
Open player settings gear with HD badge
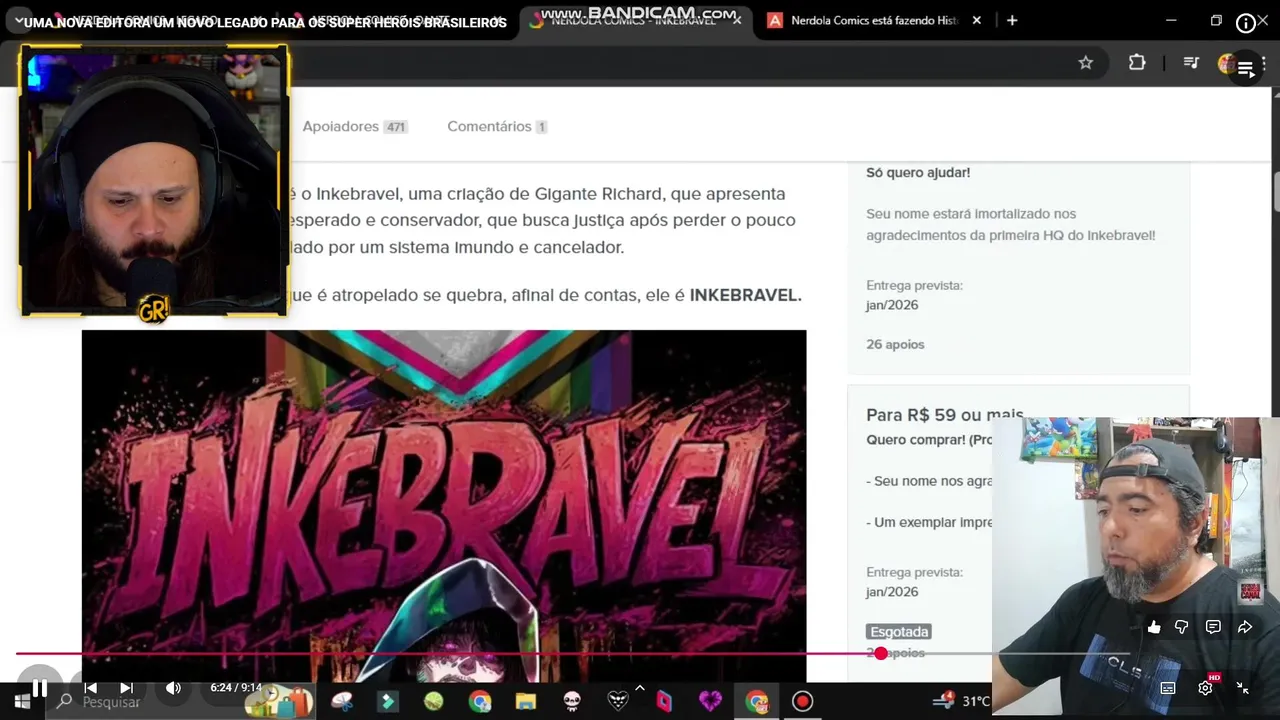pyautogui.click(x=1206, y=687)
